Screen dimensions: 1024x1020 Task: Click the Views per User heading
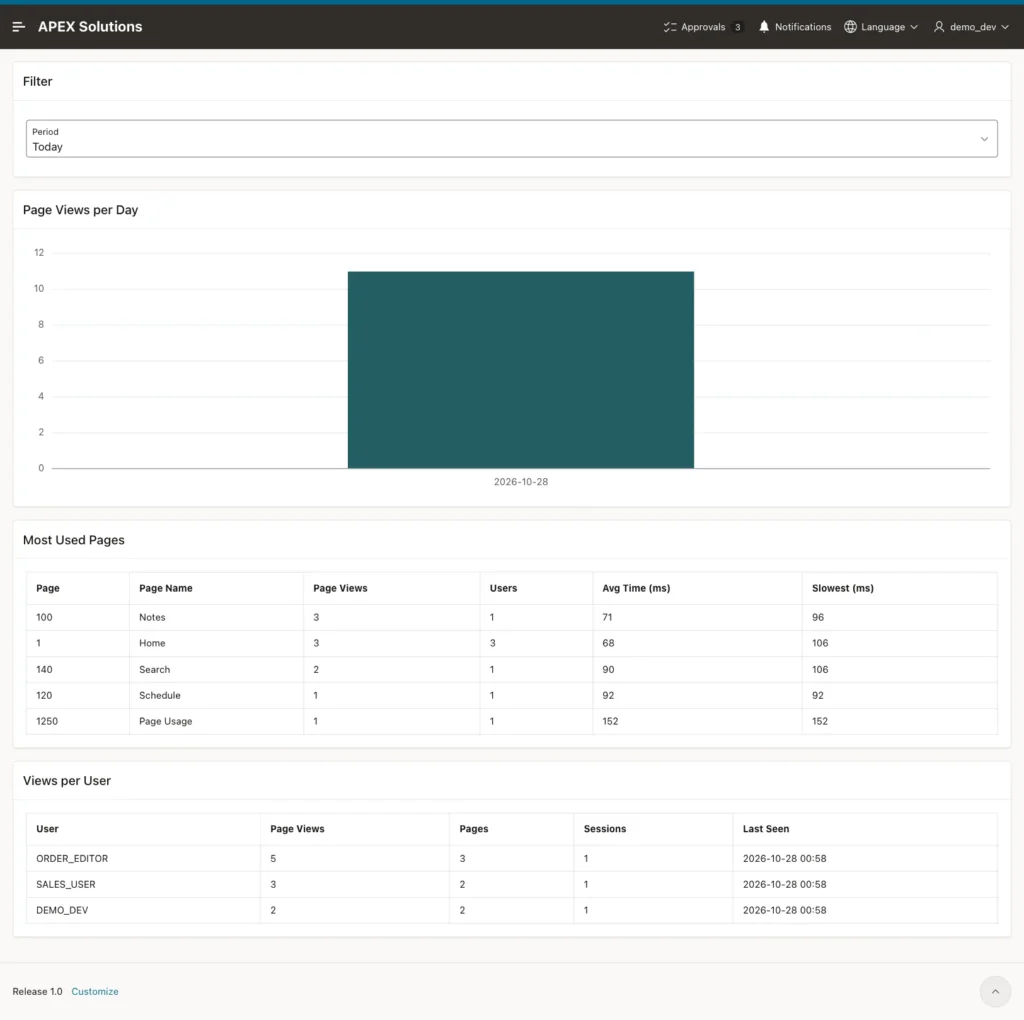pos(67,780)
